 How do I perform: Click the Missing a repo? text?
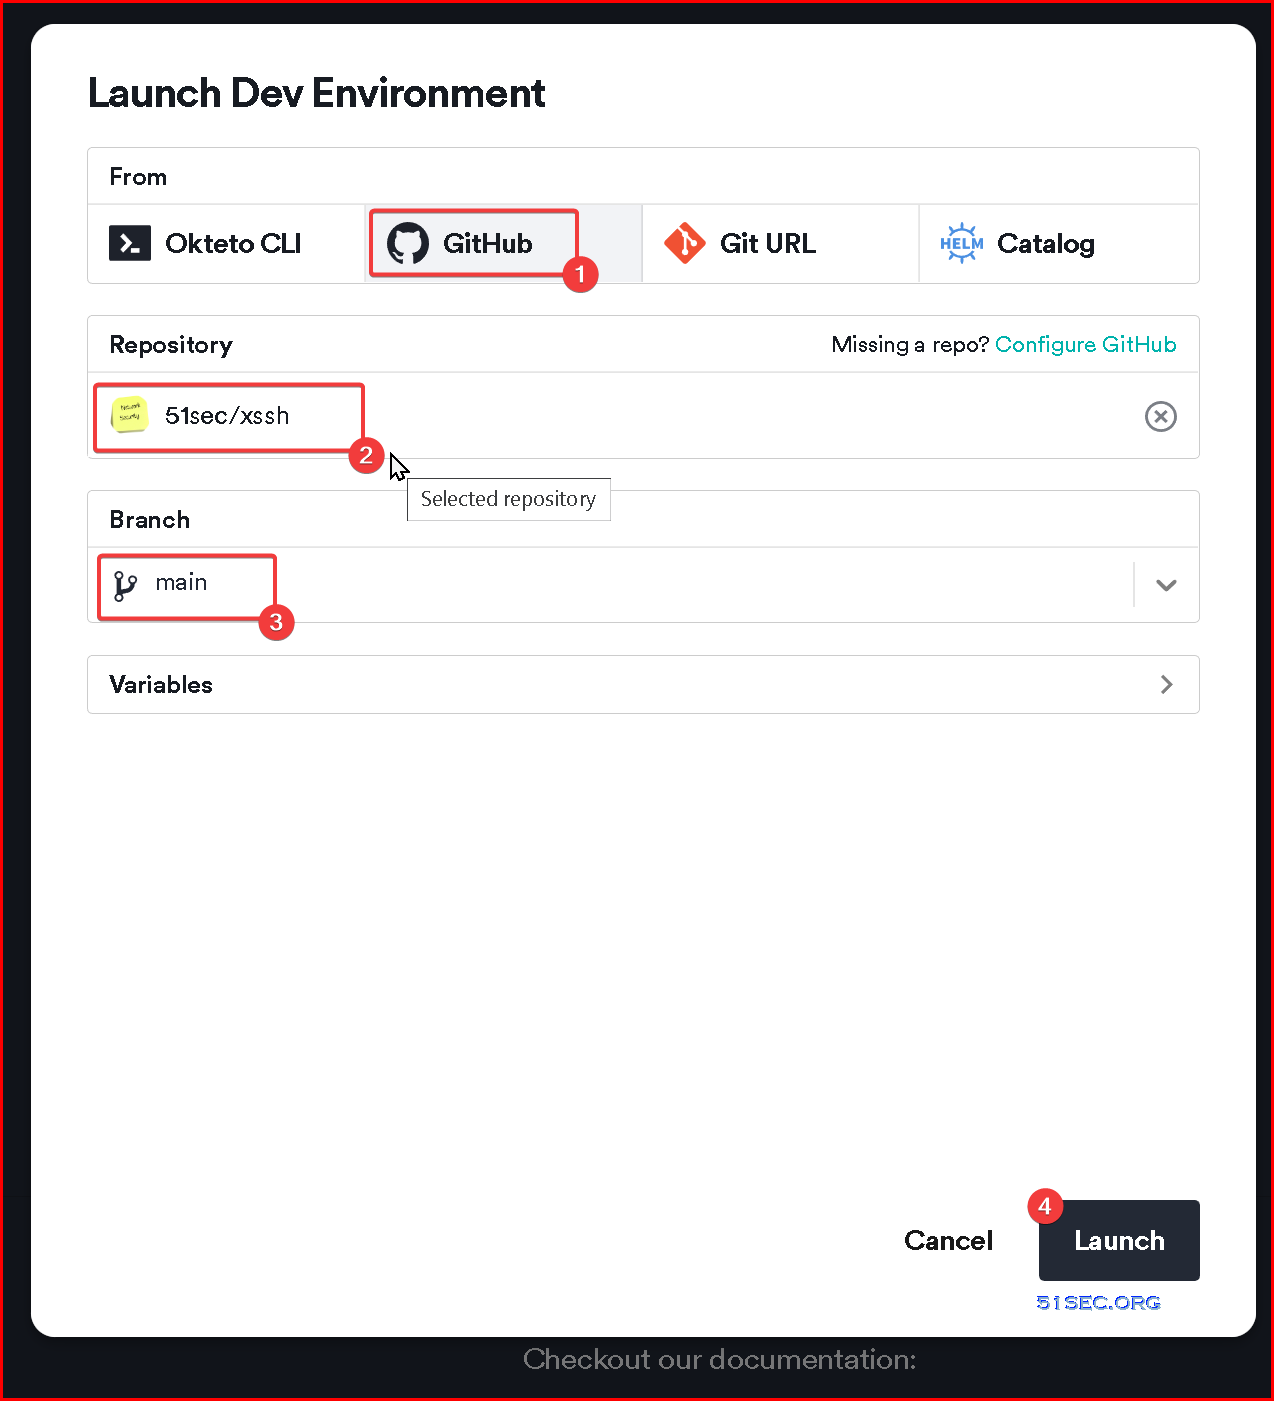click(x=910, y=344)
